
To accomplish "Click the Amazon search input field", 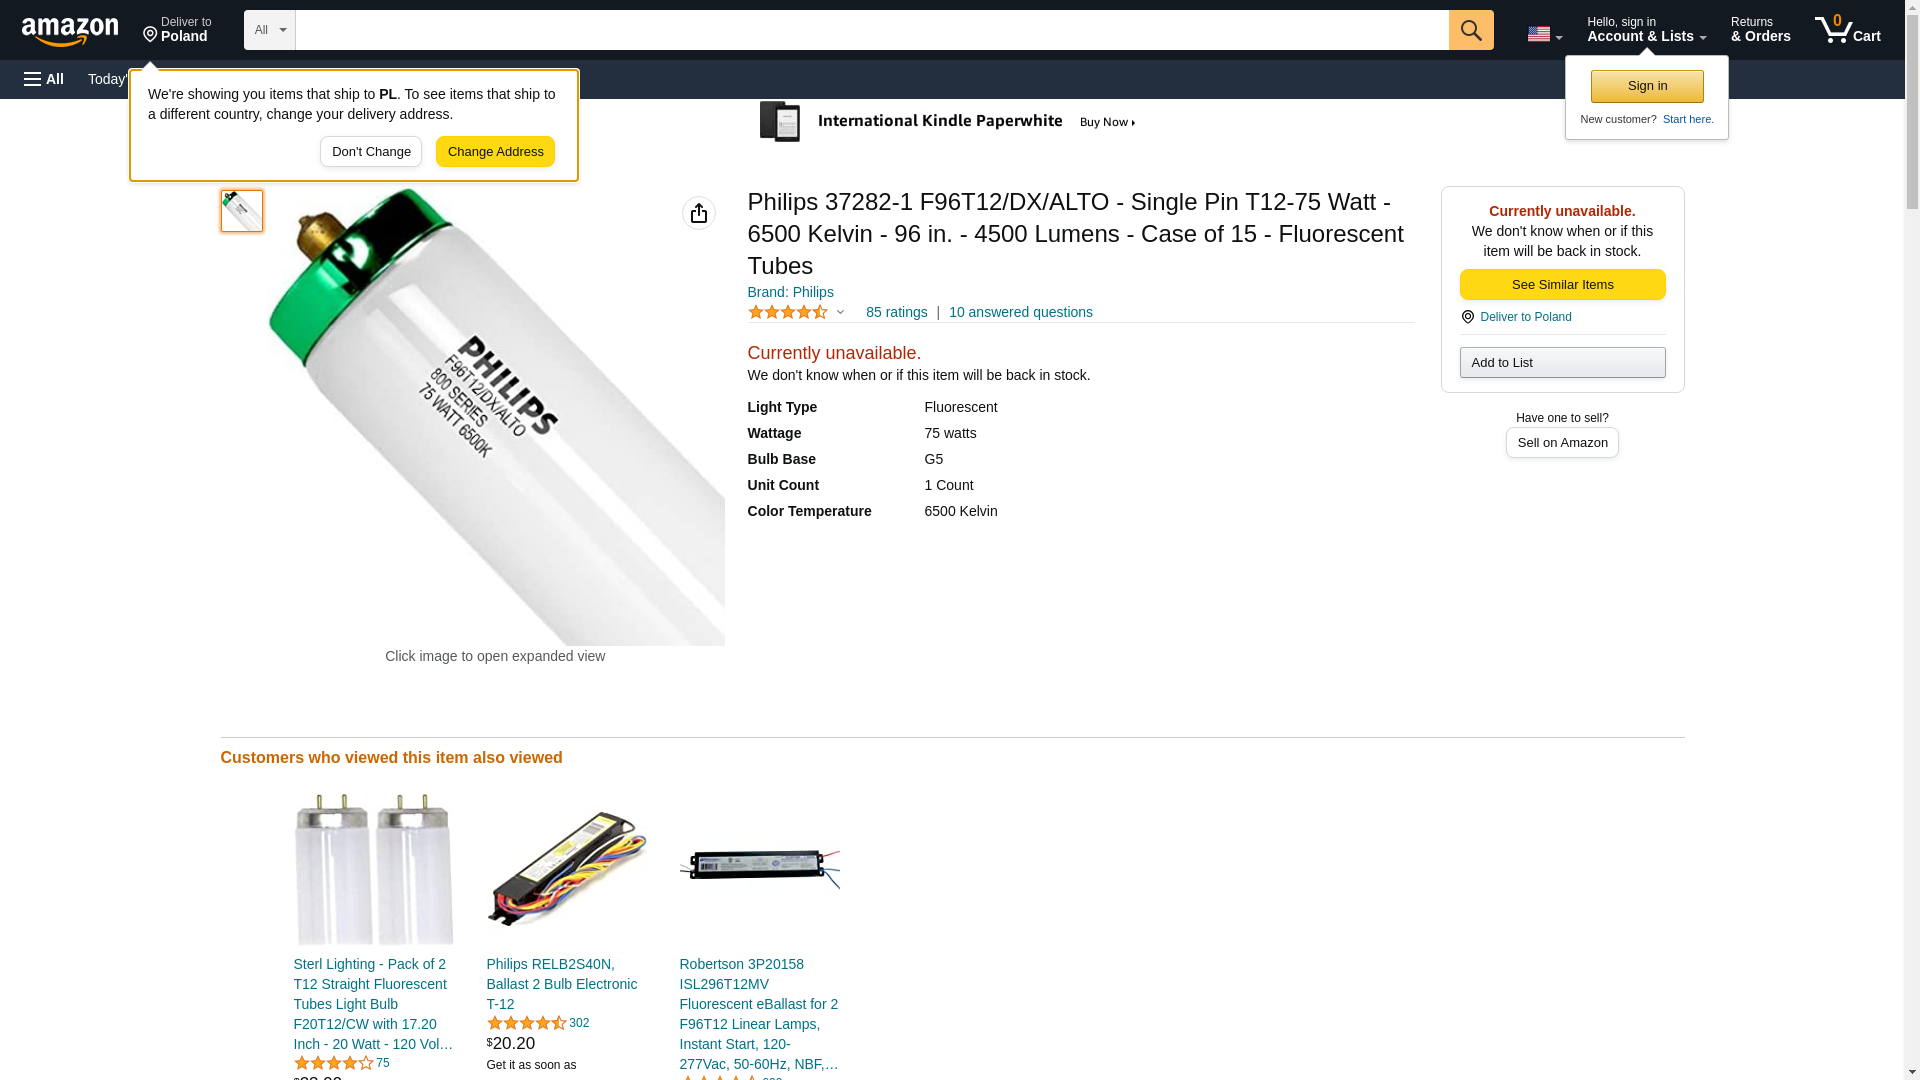I will [x=871, y=30].
